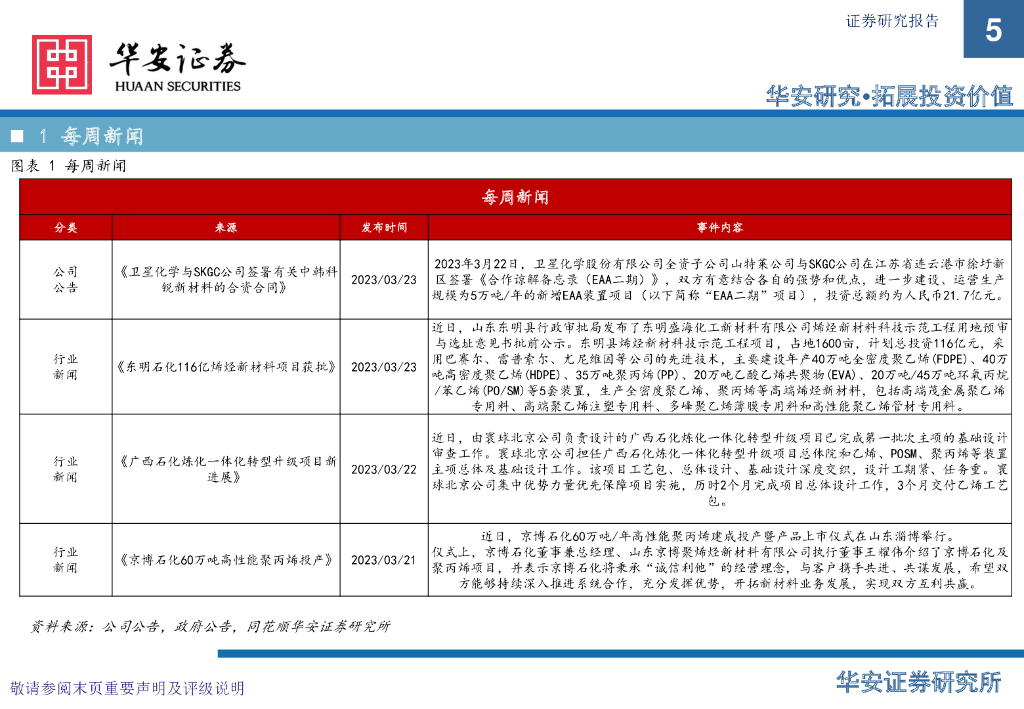This screenshot has height=709, width=1024.
Task: Click the 公司公告 category cell
Action: (x=66, y=279)
